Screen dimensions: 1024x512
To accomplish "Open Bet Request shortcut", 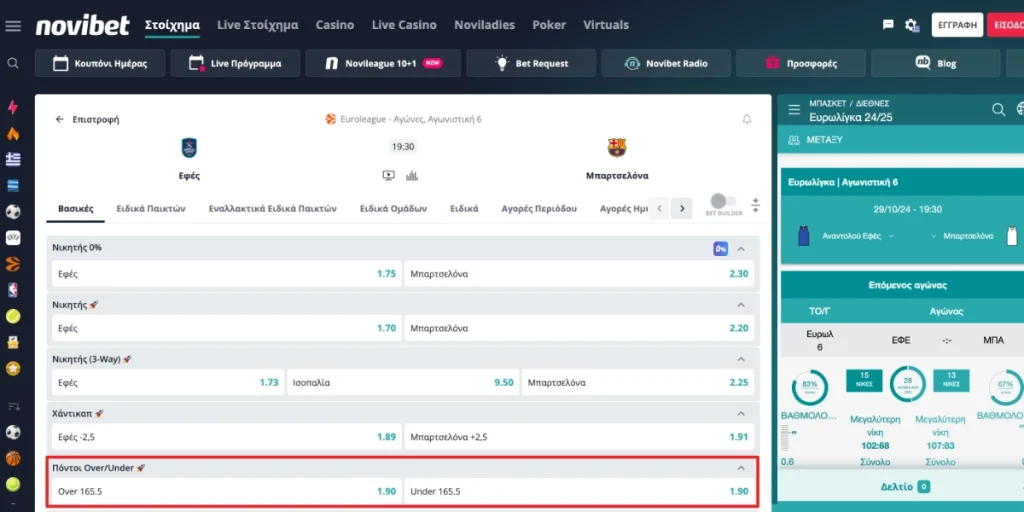I will (532, 63).
